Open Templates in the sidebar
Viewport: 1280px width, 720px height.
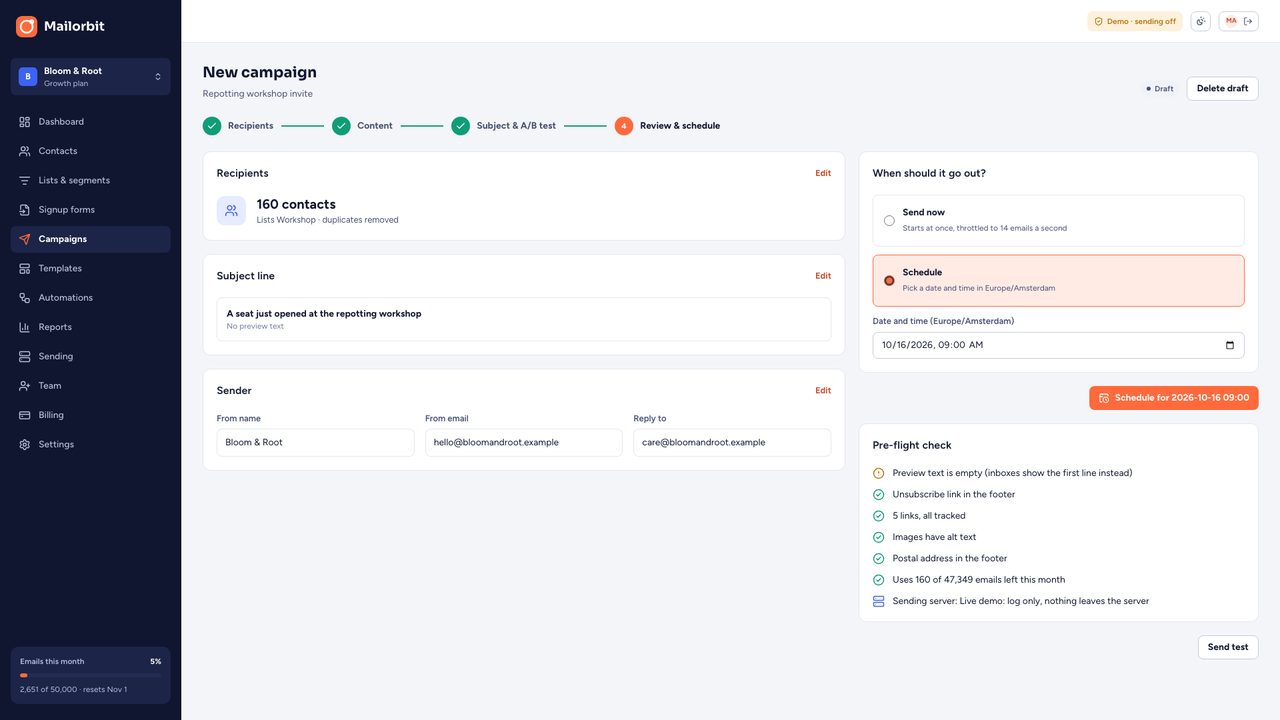[91, 268]
